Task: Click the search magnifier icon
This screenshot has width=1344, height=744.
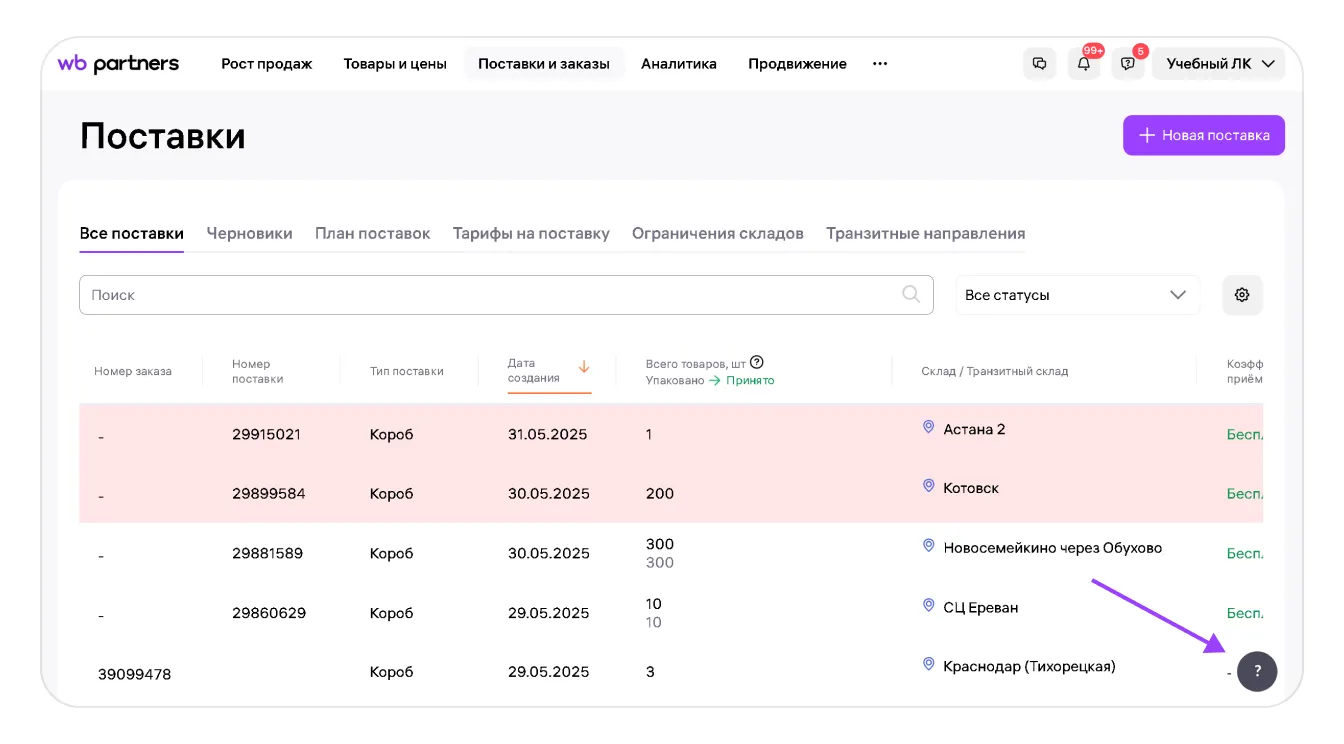Action: 911,294
